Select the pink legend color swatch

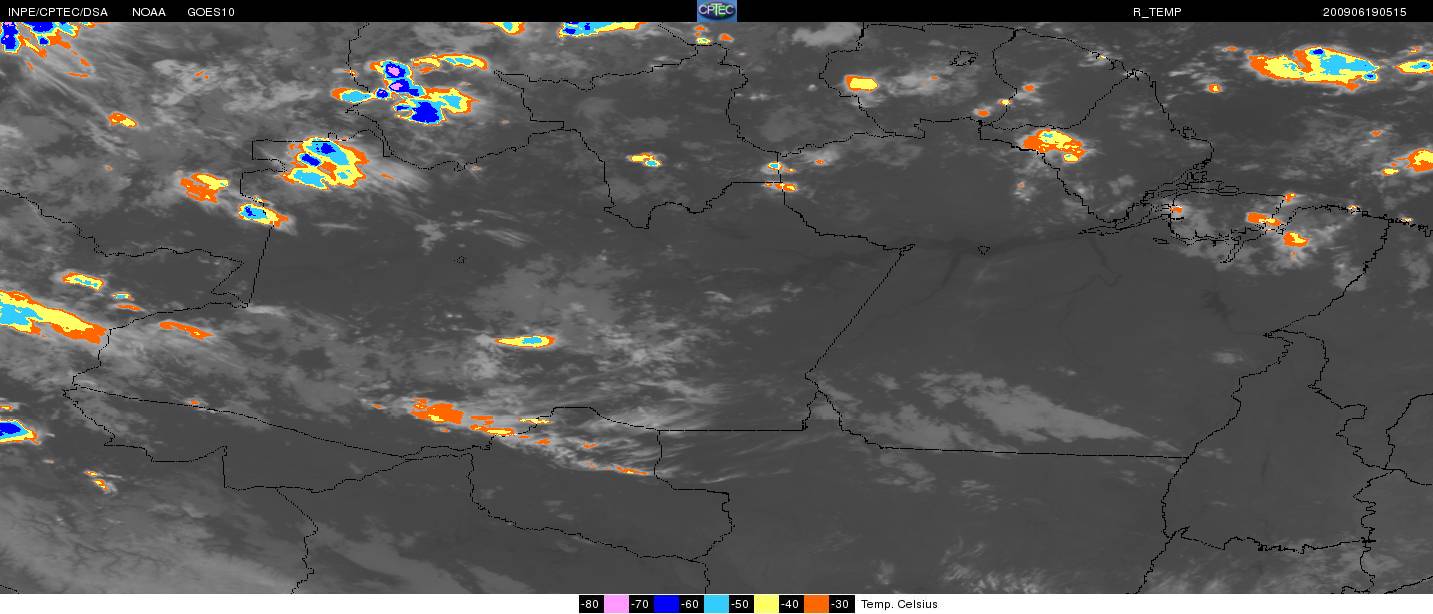(x=616, y=604)
